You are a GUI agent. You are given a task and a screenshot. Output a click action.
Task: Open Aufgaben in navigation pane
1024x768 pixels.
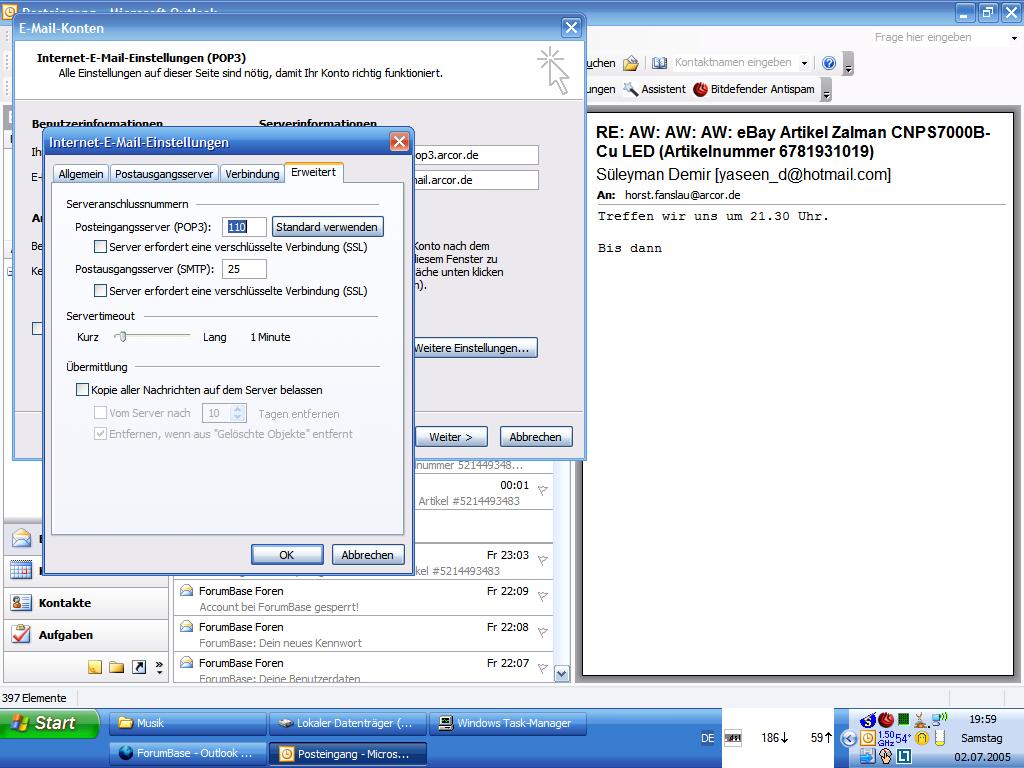click(86, 634)
